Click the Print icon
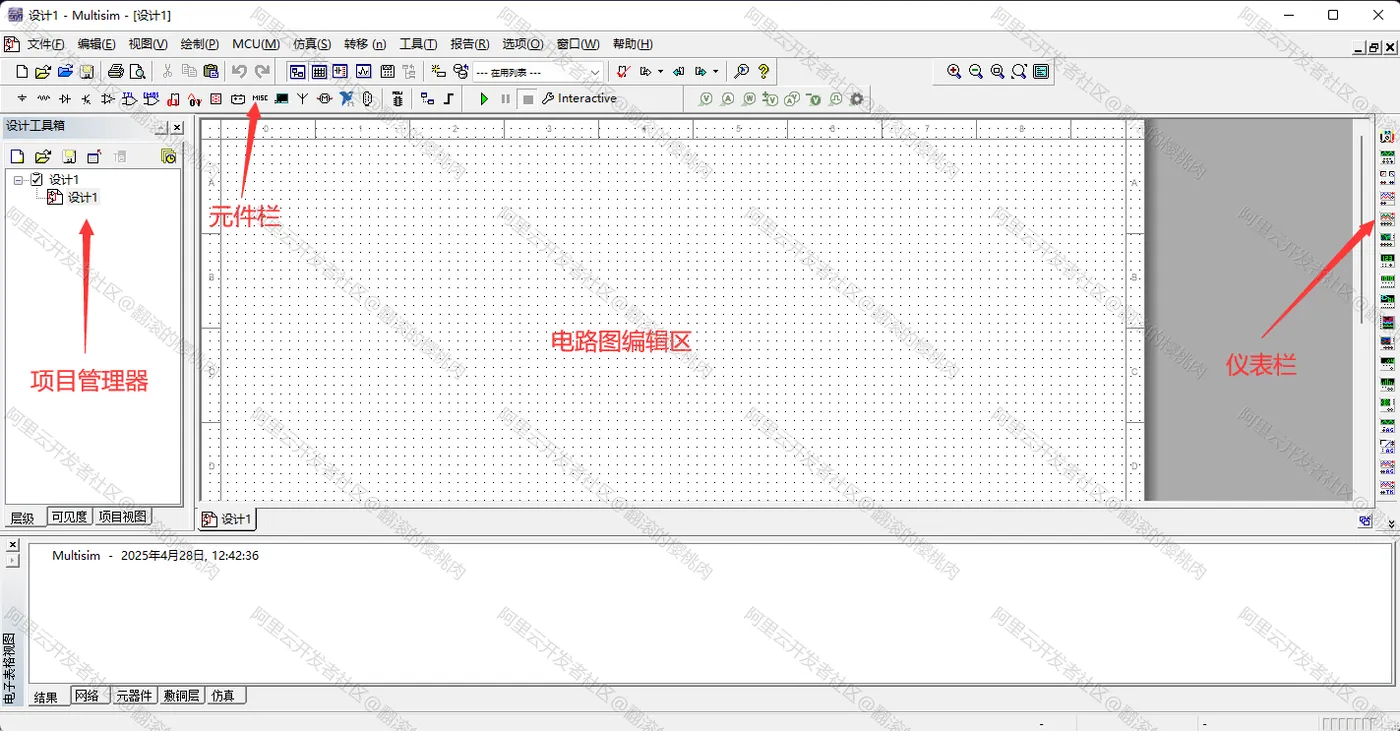1400x731 pixels. click(x=116, y=71)
